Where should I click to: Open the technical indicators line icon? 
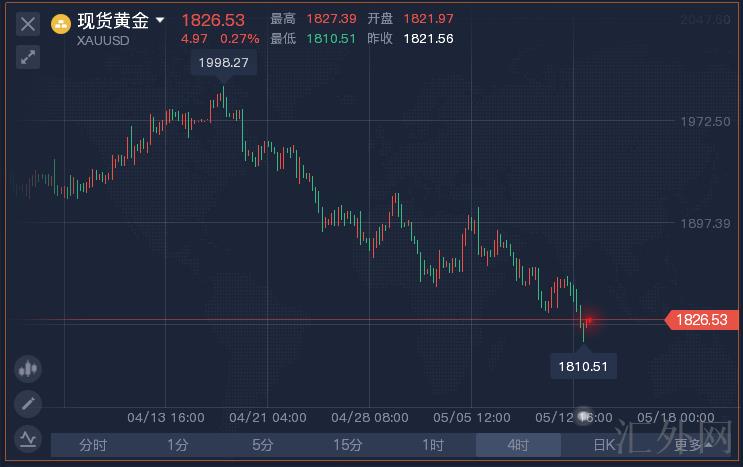point(28,438)
